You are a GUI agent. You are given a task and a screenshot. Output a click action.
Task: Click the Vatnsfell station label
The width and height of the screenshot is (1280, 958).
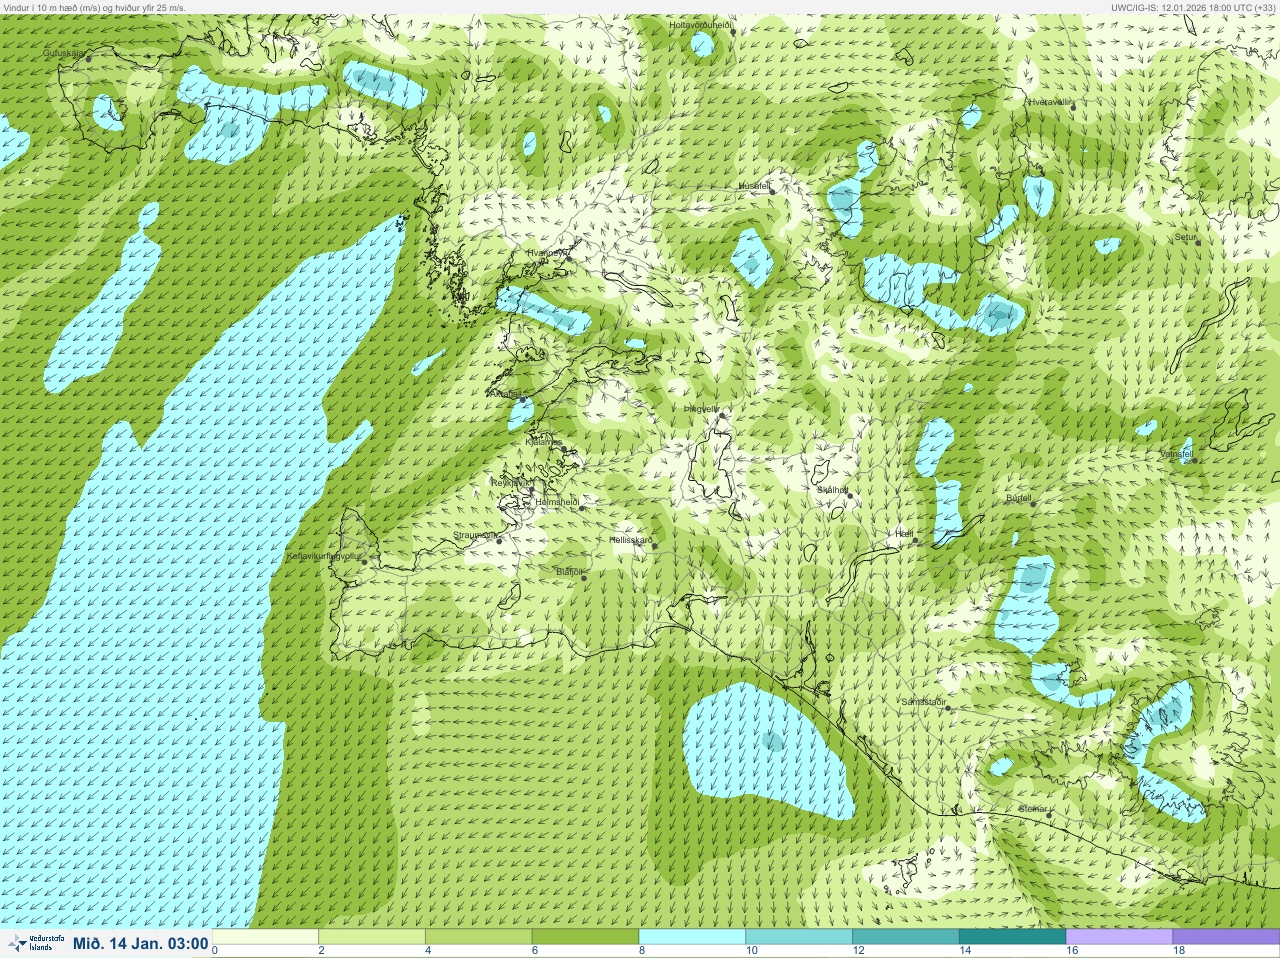(1176, 454)
